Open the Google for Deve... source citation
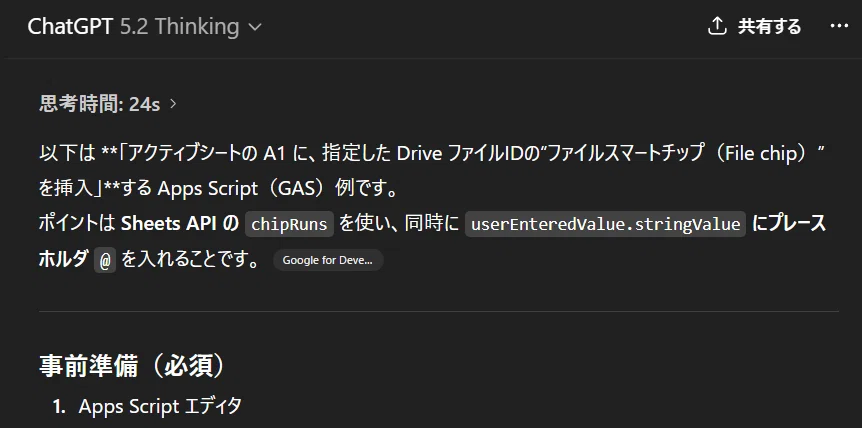Image resolution: width=862 pixels, height=428 pixels. [x=328, y=260]
